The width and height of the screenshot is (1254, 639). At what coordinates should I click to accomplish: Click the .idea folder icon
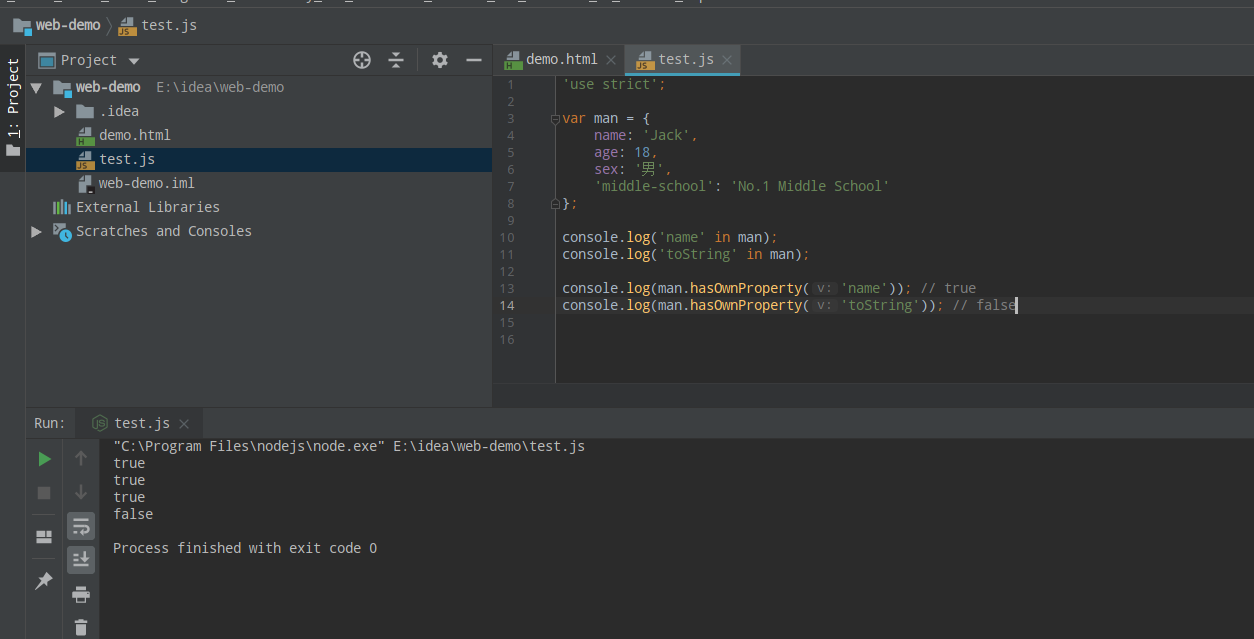click(85, 111)
